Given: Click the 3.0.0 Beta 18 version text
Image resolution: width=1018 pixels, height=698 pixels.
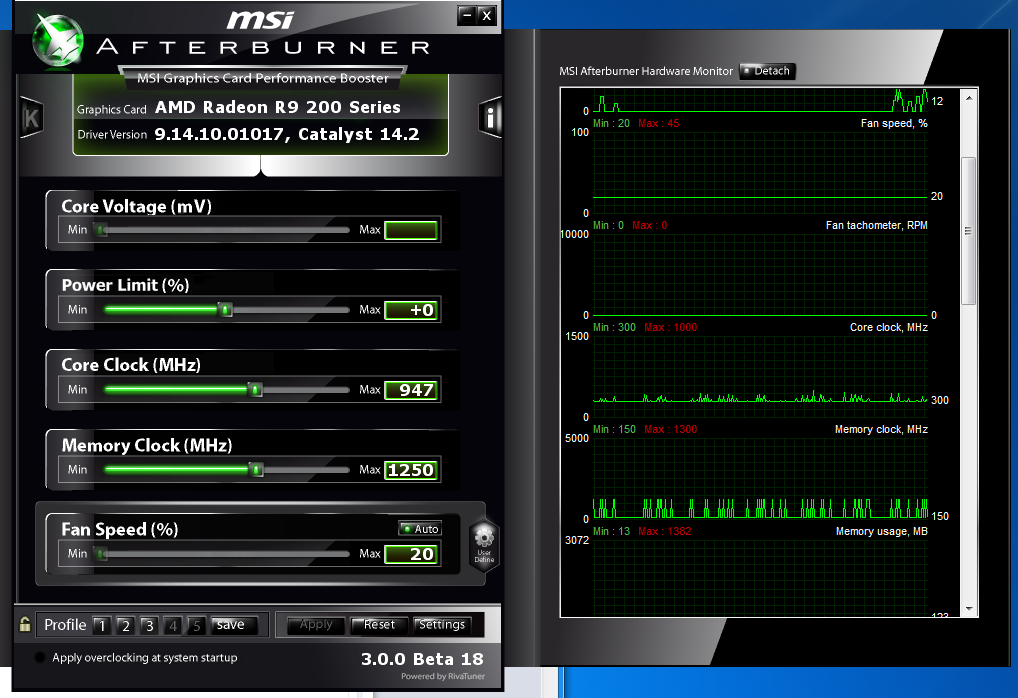Looking at the screenshot, I should tap(422, 659).
